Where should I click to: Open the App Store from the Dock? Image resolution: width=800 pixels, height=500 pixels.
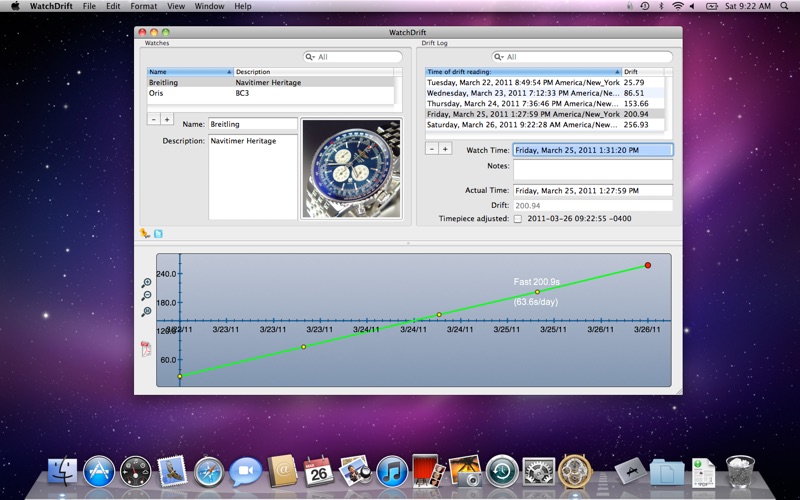tap(99, 471)
